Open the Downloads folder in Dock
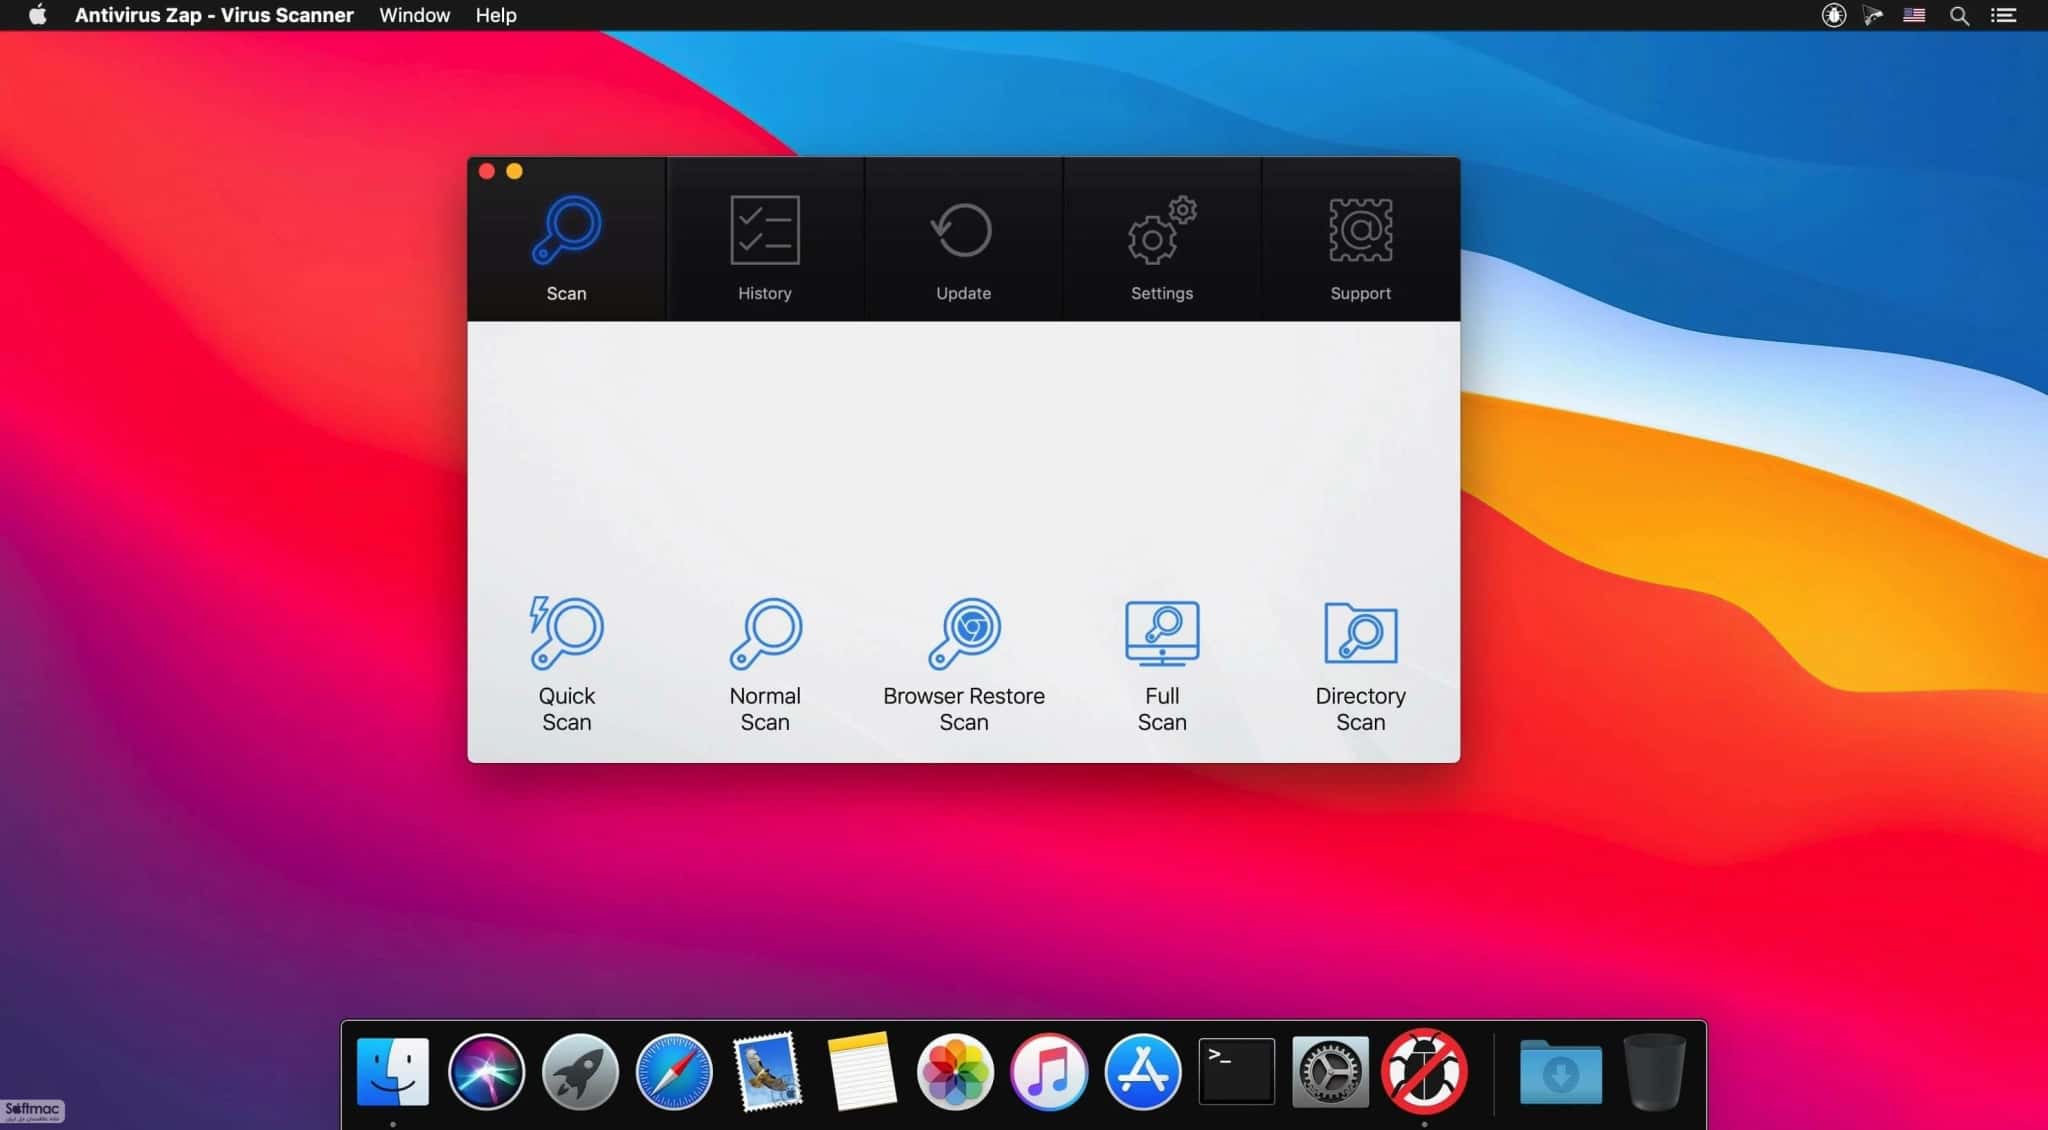 click(x=1560, y=1072)
